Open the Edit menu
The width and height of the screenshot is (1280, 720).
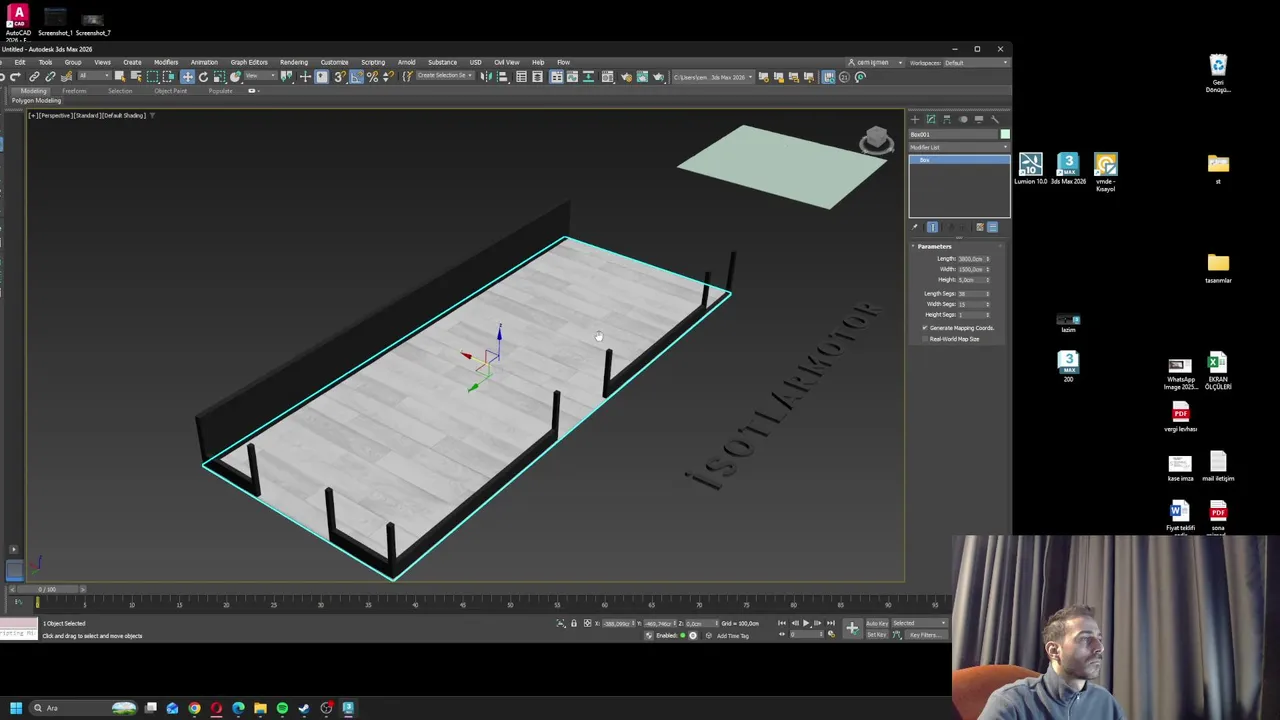pyautogui.click(x=19, y=62)
